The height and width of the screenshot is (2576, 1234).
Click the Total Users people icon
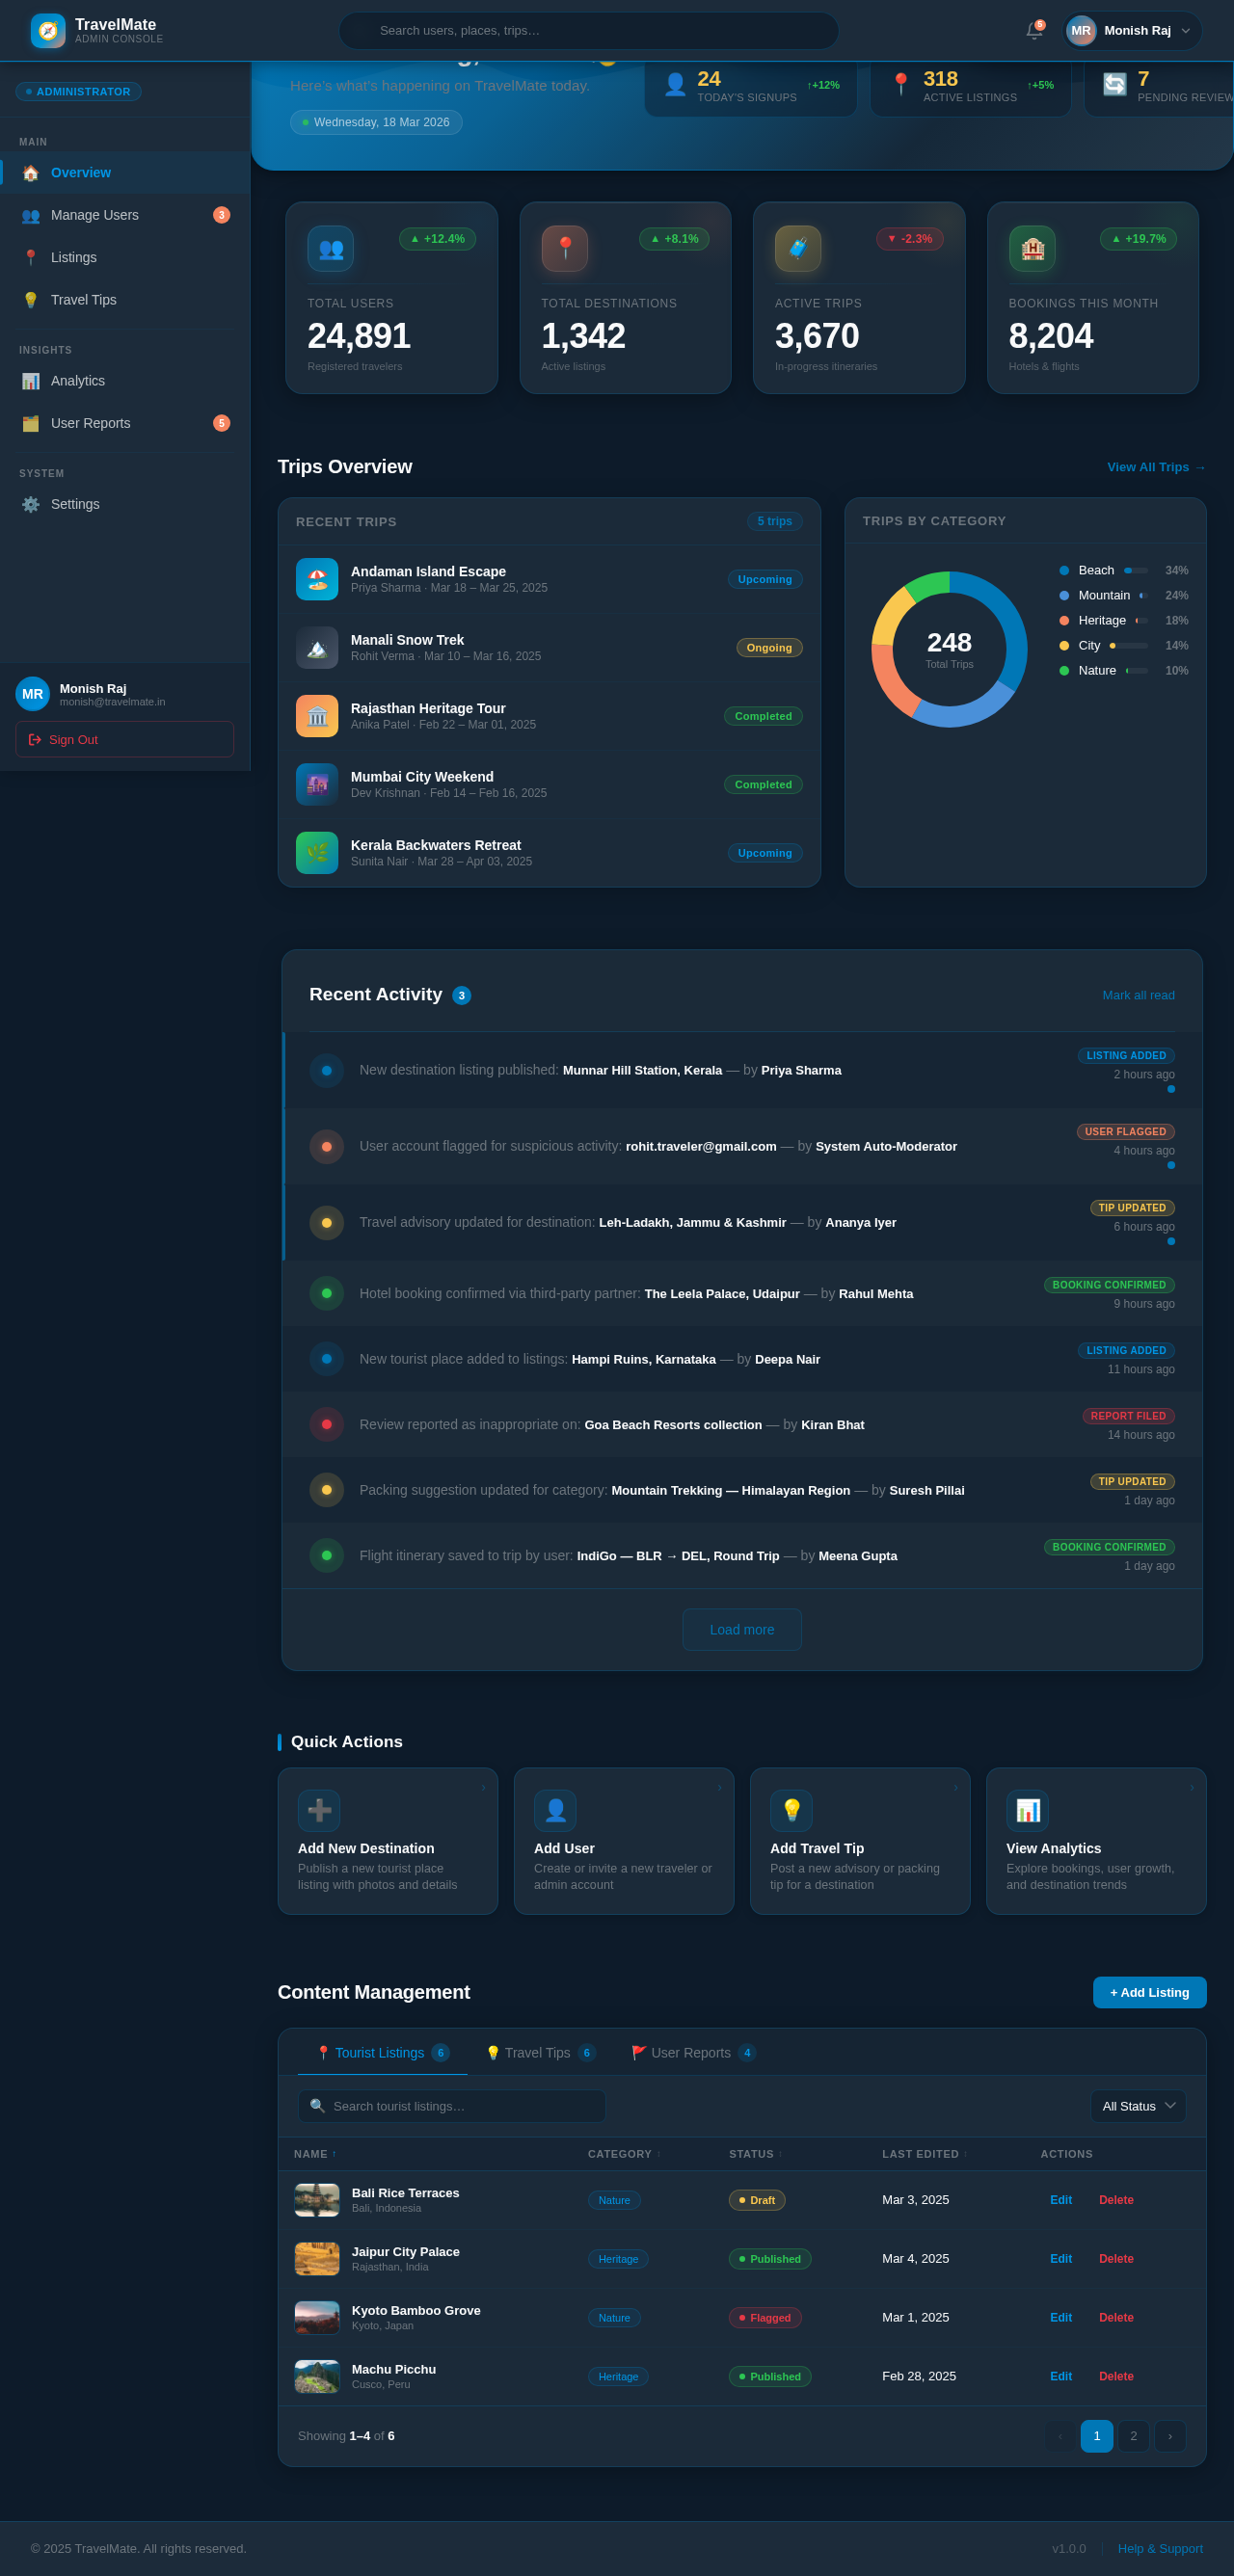pos(330,248)
